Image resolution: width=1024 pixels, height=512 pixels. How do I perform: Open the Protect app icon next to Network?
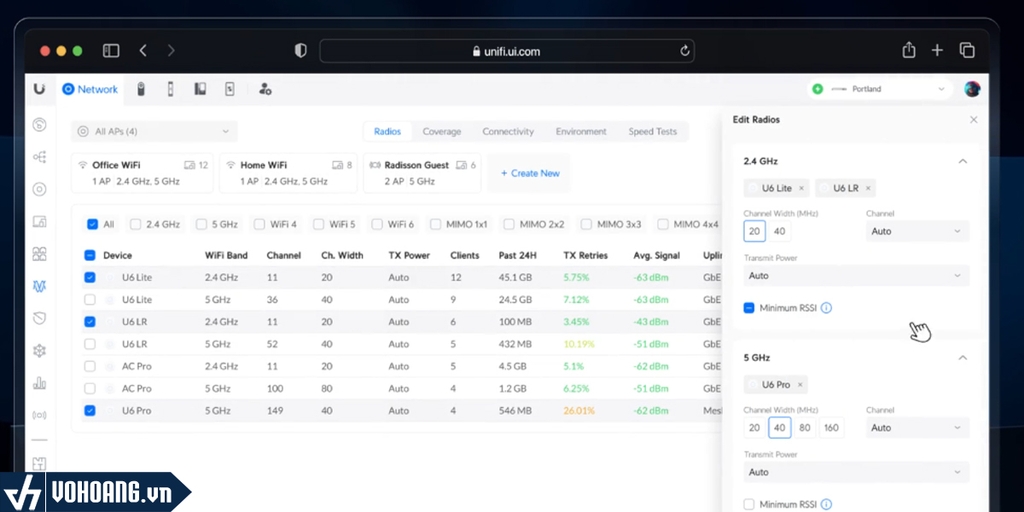[x=140, y=89]
